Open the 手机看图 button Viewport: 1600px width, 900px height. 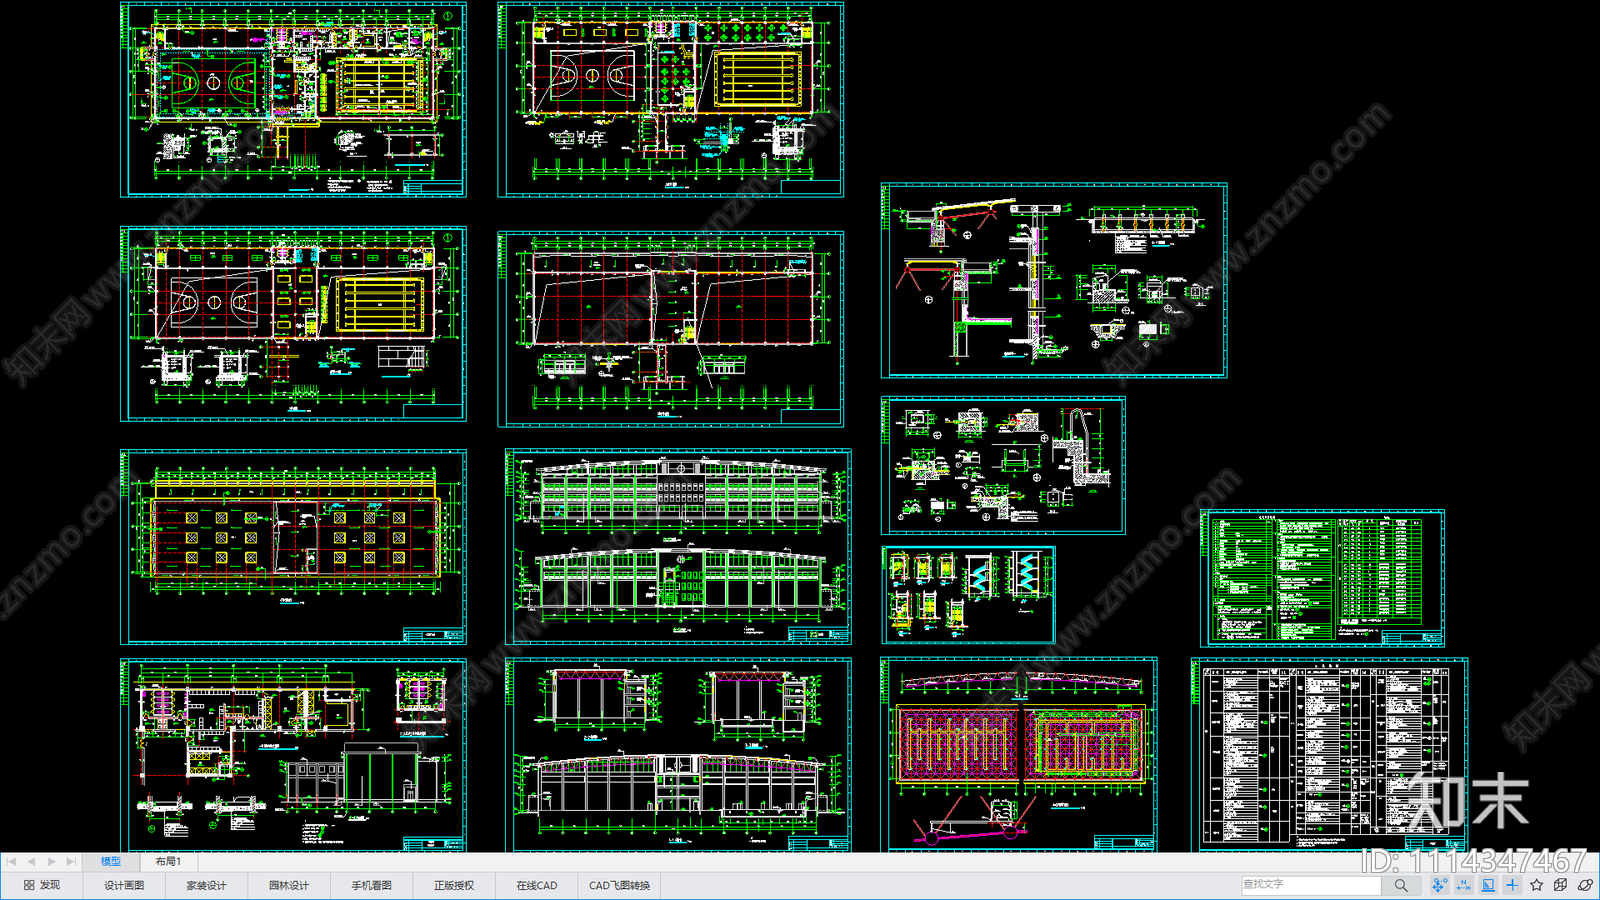click(371, 885)
